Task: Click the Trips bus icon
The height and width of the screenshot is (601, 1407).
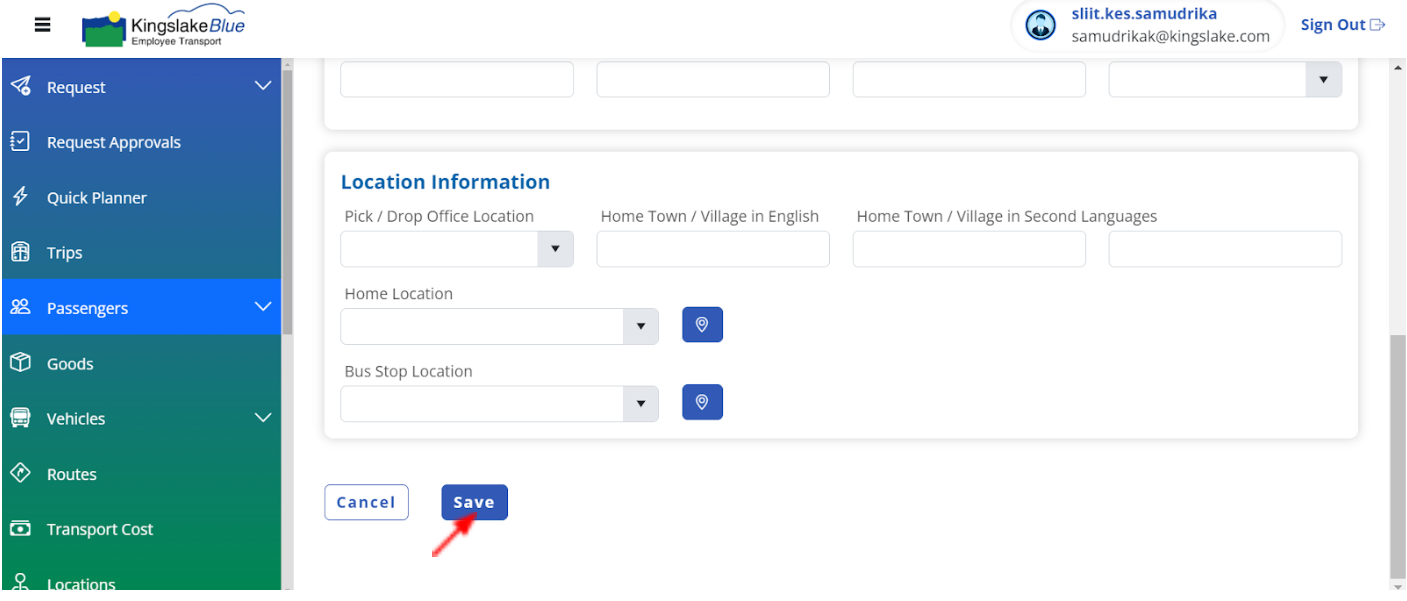Action: pyautogui.click(x=20, y=252)
